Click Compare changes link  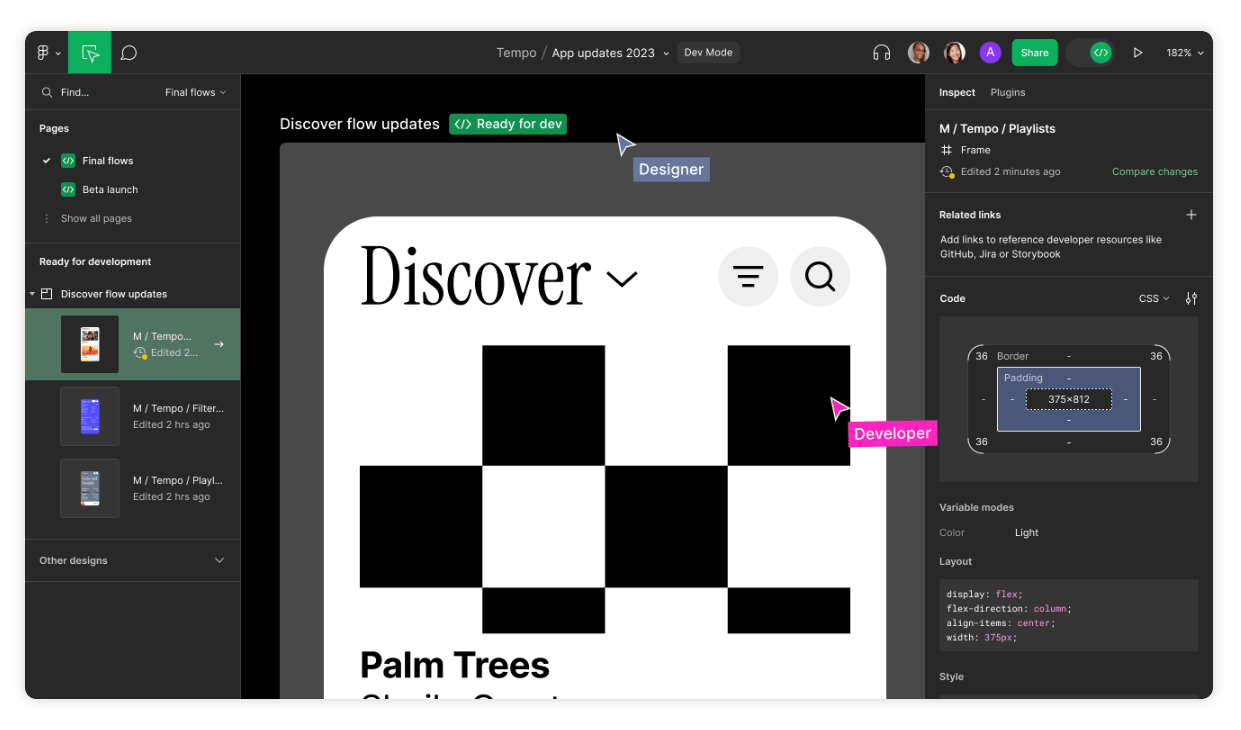click(x=1155, y=172)
